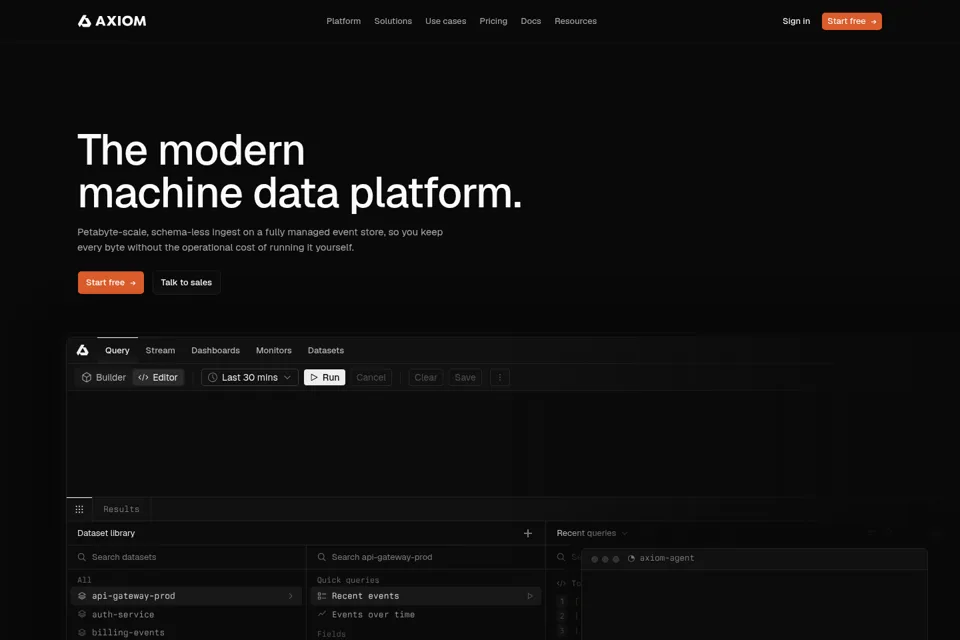Open the Last 30 mins time range dropdown
The image size is (960, 640).
click(x=250, y=377)
